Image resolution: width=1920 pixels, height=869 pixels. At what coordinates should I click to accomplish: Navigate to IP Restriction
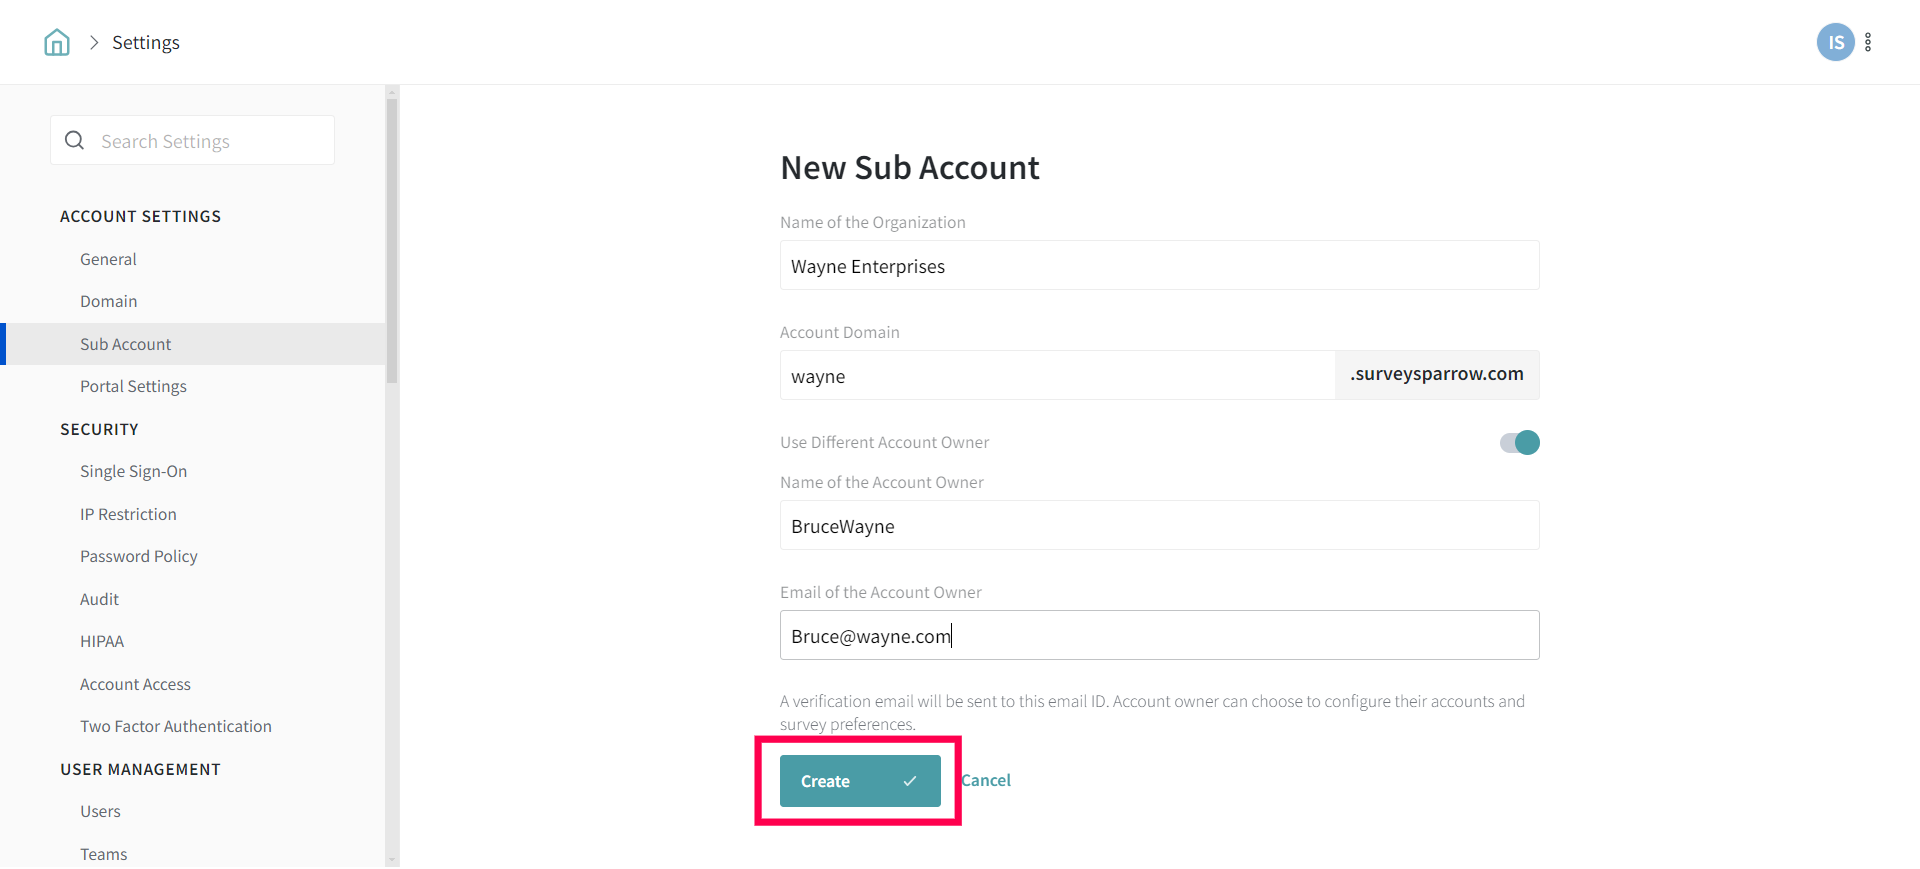tap(128, 514)
